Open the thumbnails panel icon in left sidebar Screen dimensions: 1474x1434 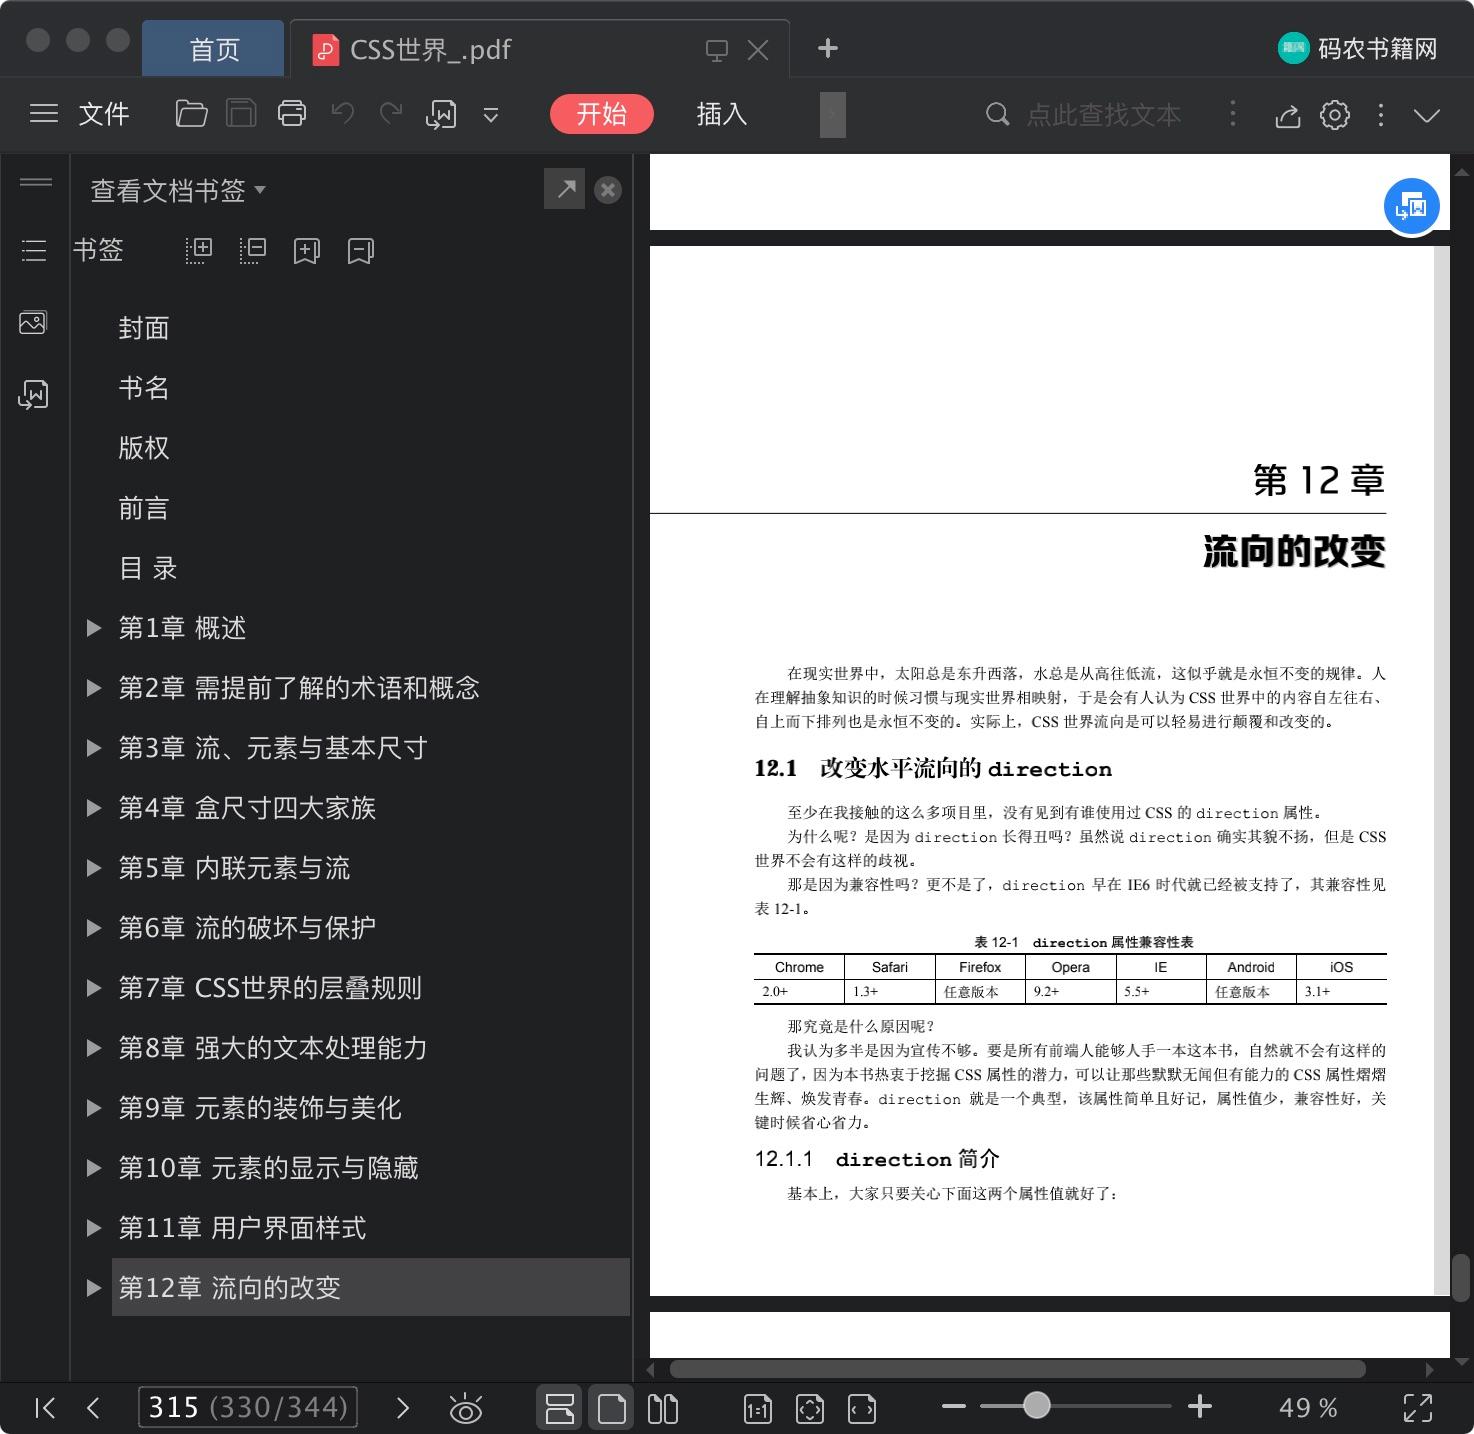[33, 323]
